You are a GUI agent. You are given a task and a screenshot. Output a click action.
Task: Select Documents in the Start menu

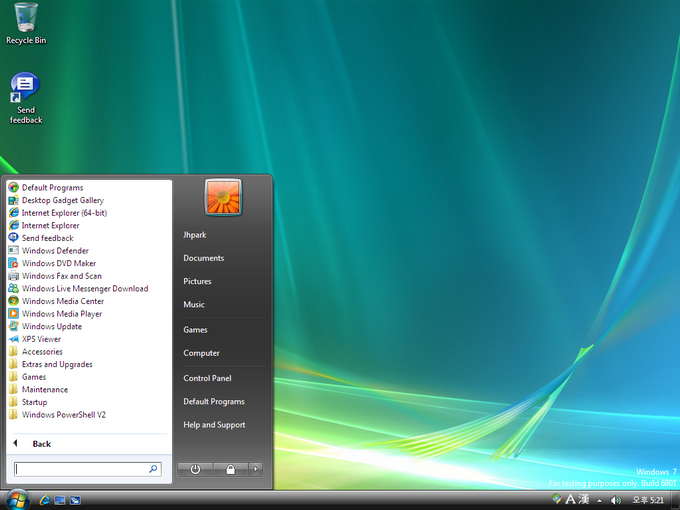tap(203, 258)
